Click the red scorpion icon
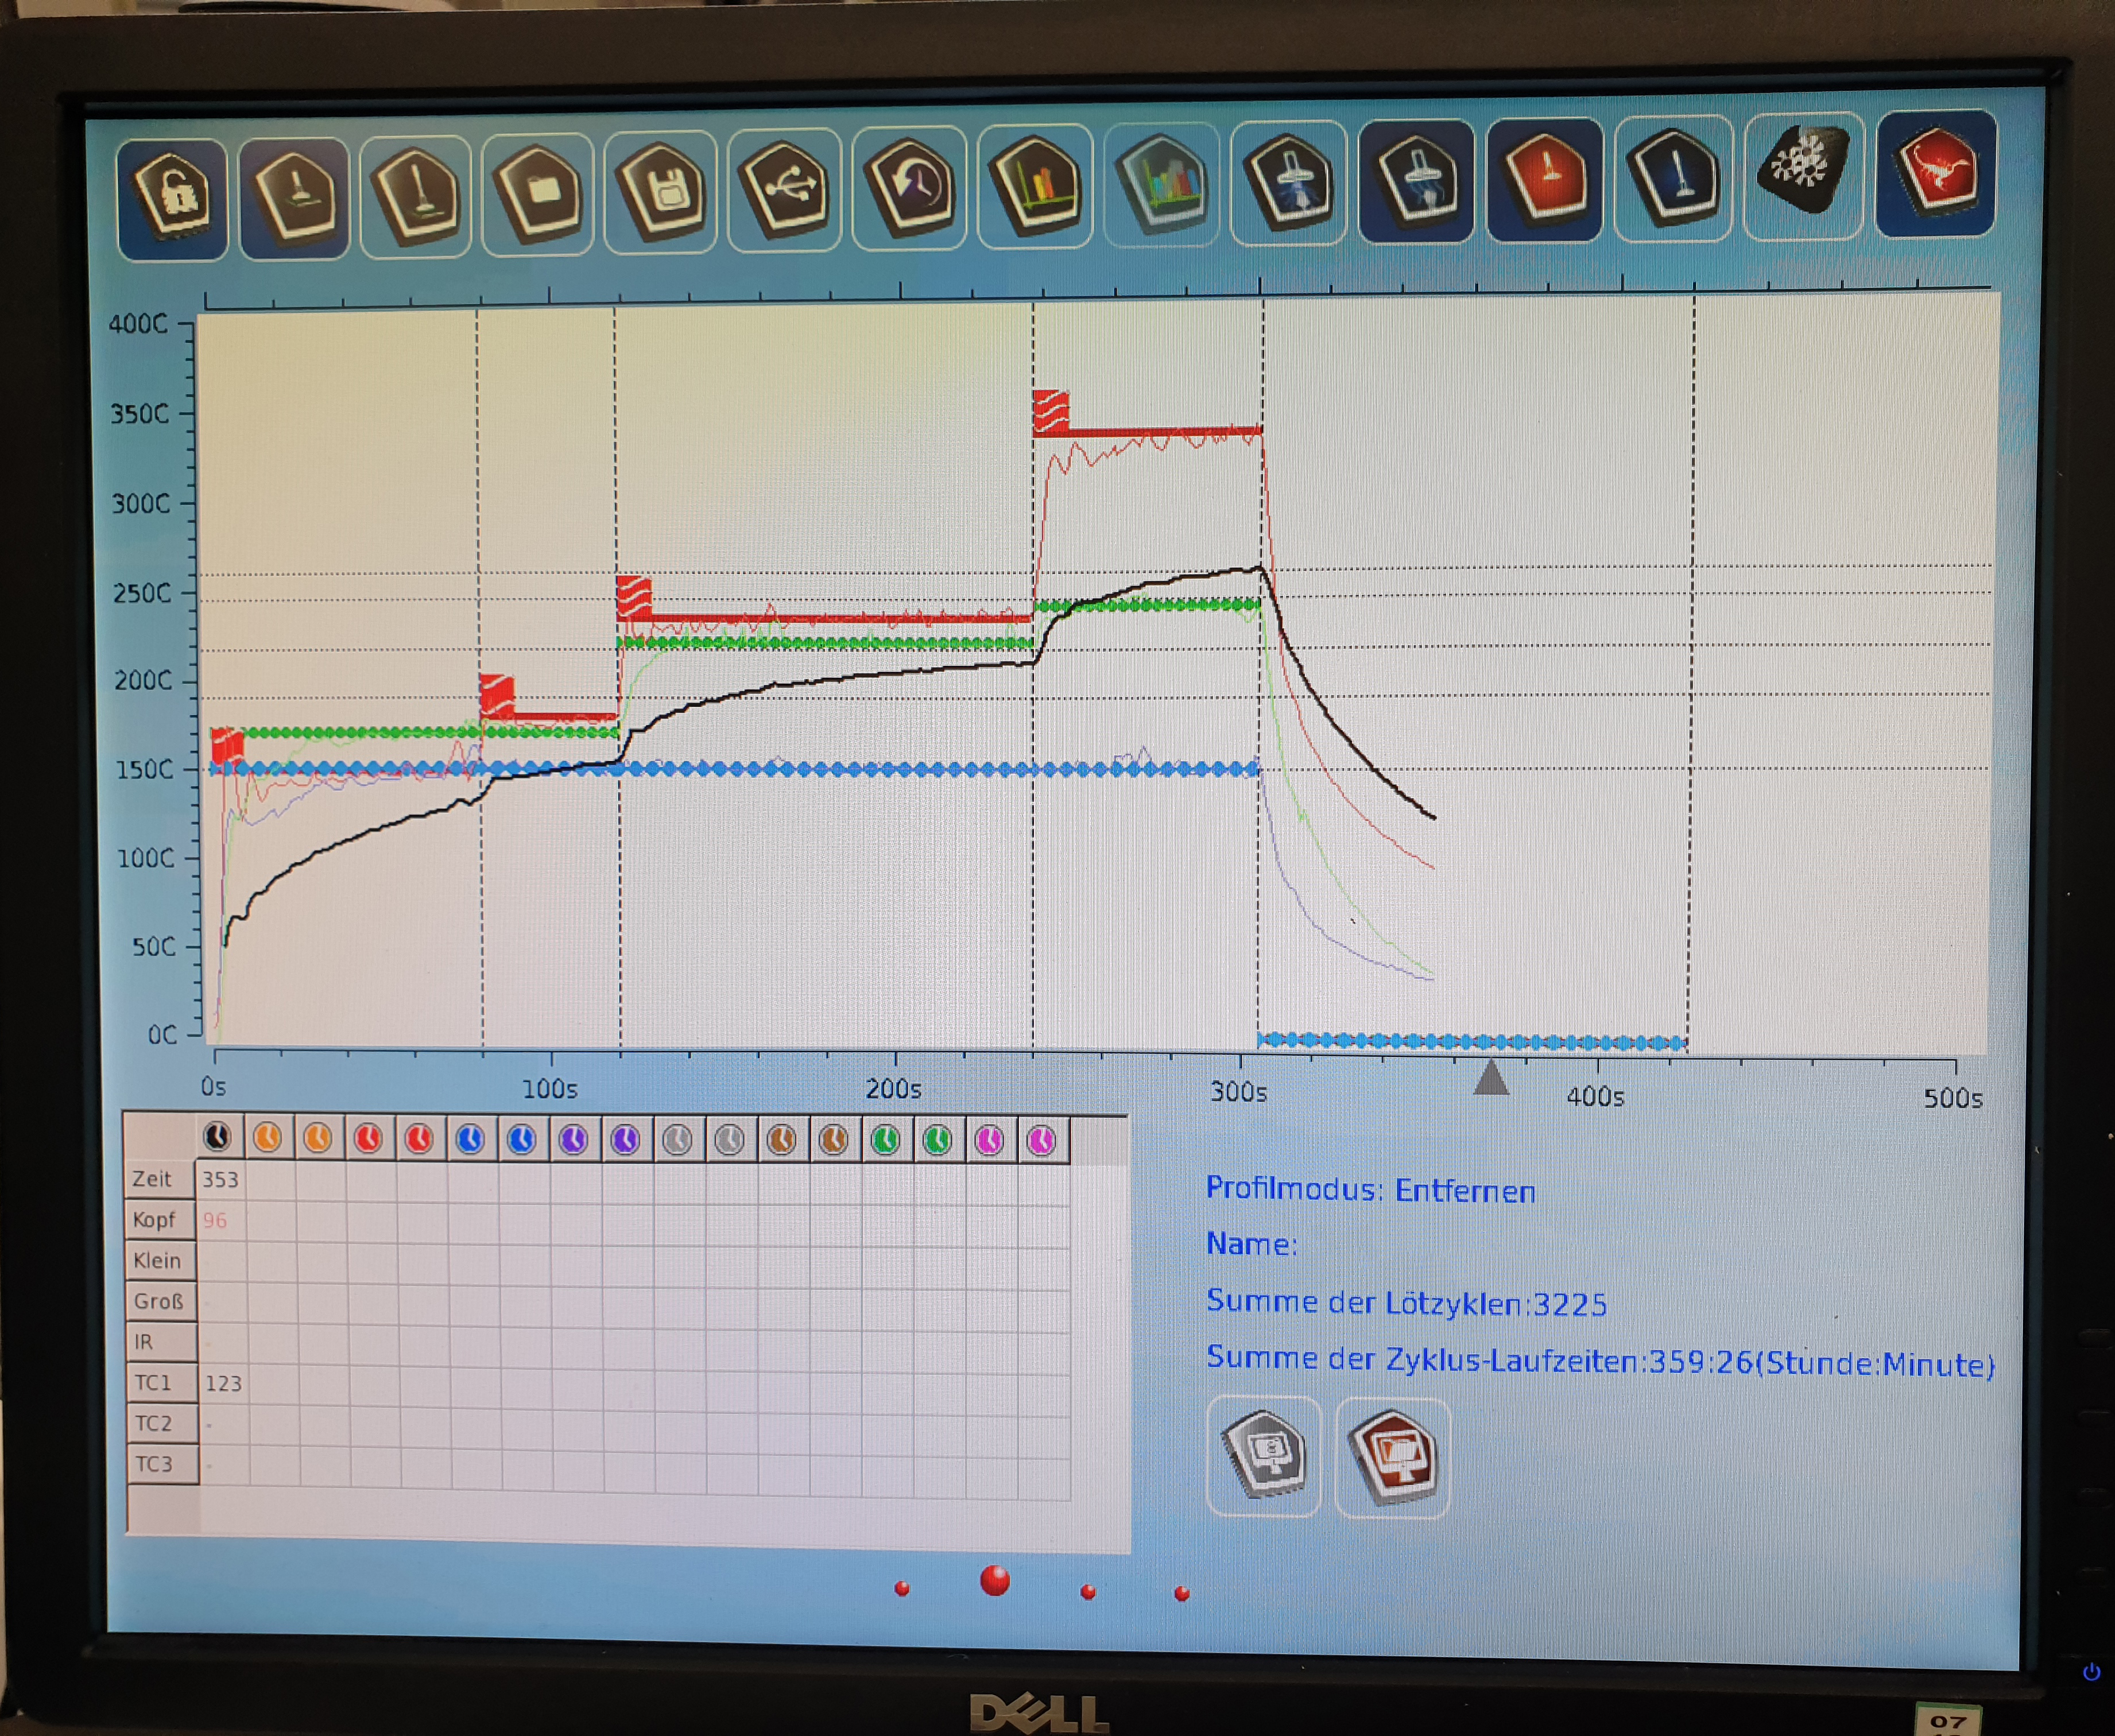2115x1736 pixels. (x=1937, y=171)
